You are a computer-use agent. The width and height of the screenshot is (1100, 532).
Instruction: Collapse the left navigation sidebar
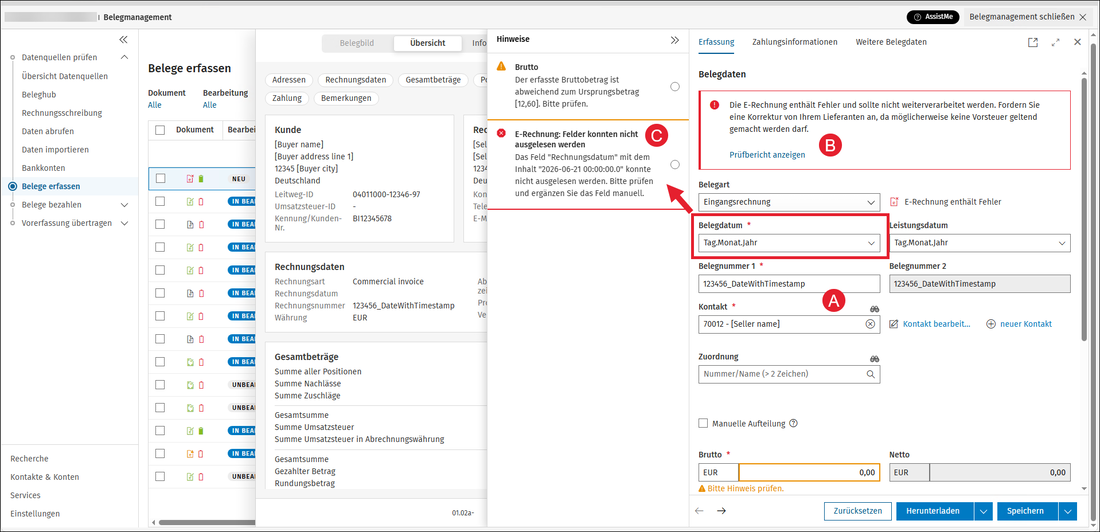tap(123, 40)
